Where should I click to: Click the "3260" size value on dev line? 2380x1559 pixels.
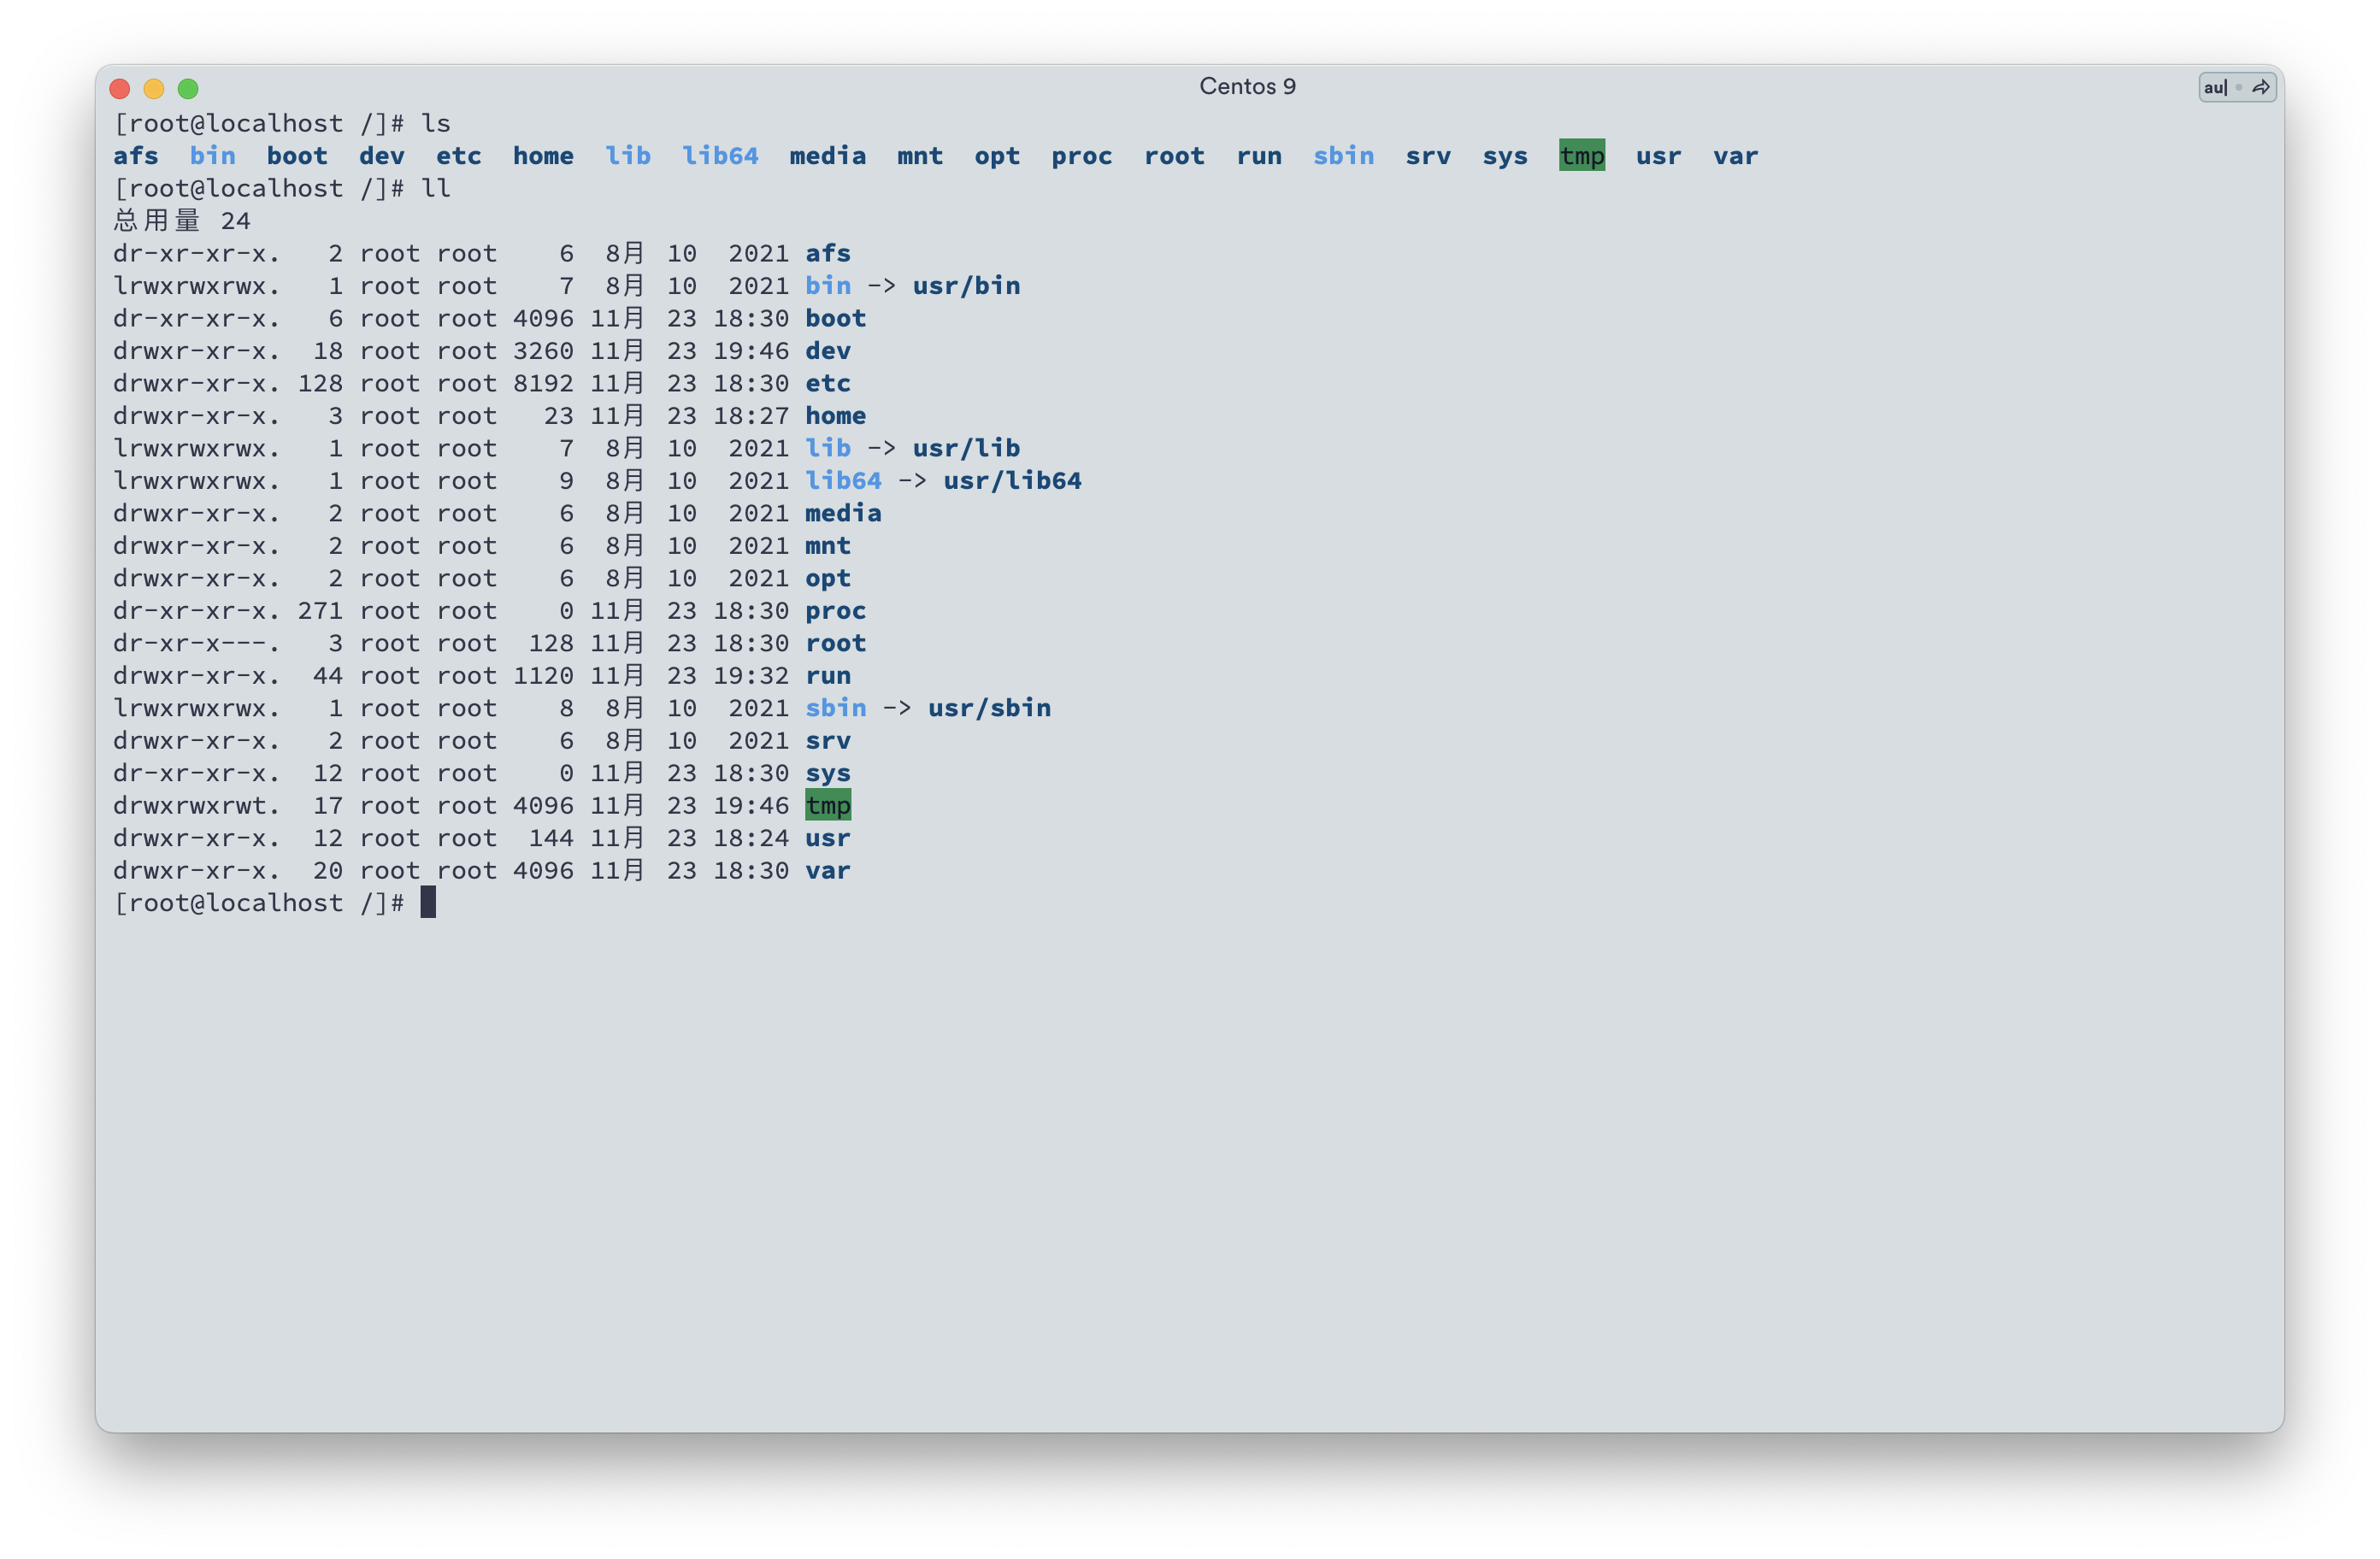coord(543,350)
